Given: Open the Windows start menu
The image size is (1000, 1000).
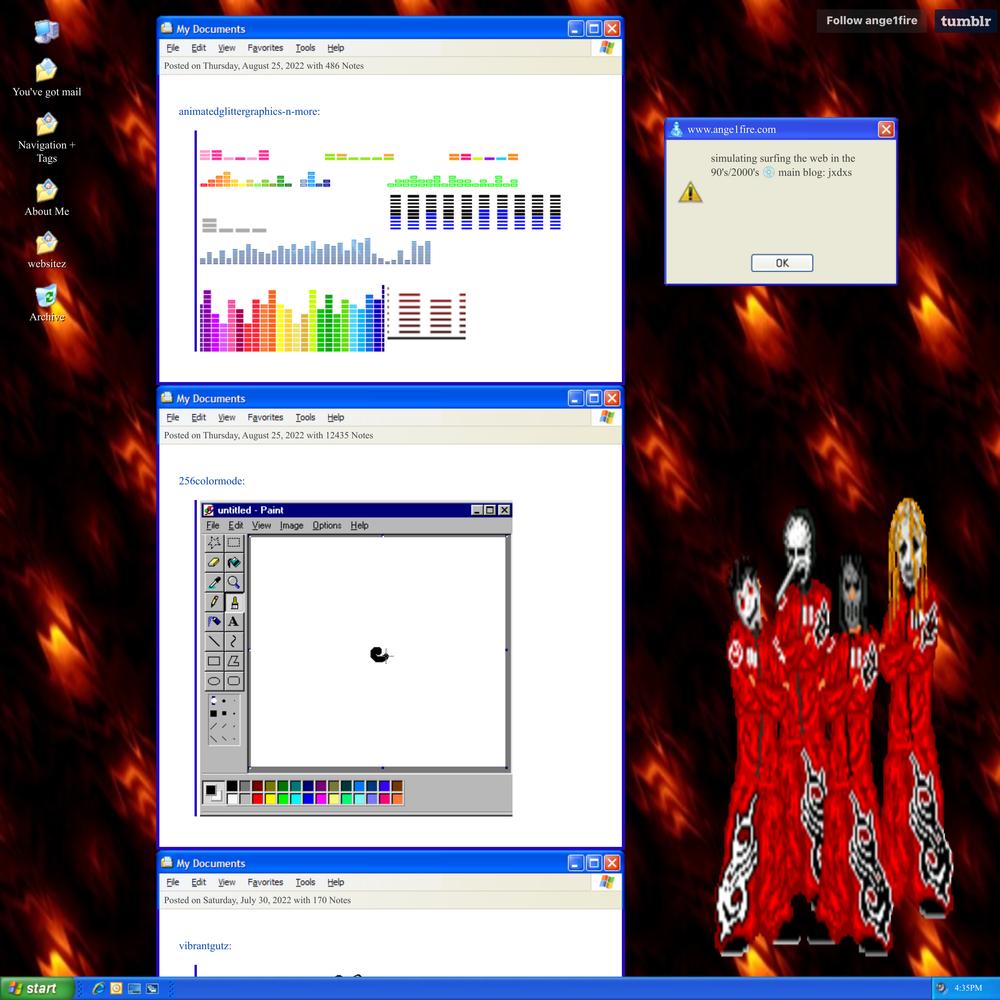Looking at the screenshot, I should [x=37, y=989].
